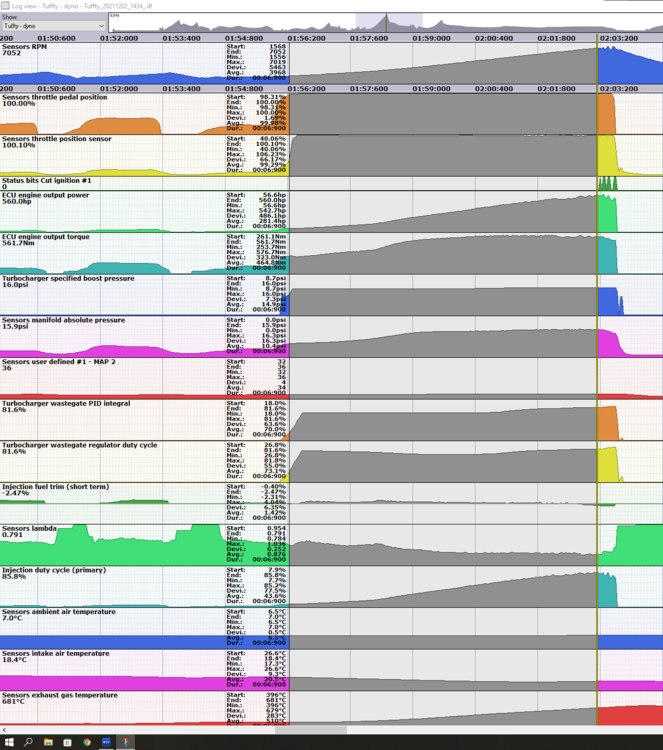Click the lambda value 0.791
The height and width of the screenshot is (750, 663).
(x=12, y=534)
